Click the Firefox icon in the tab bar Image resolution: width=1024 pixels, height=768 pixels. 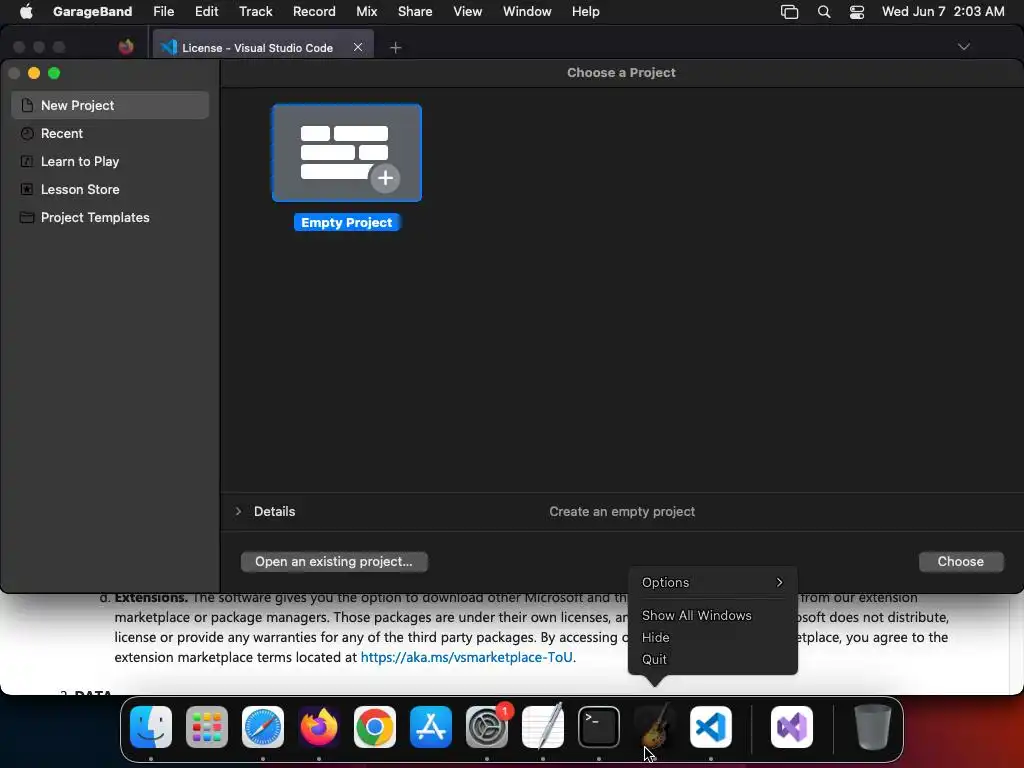[126, 46]
